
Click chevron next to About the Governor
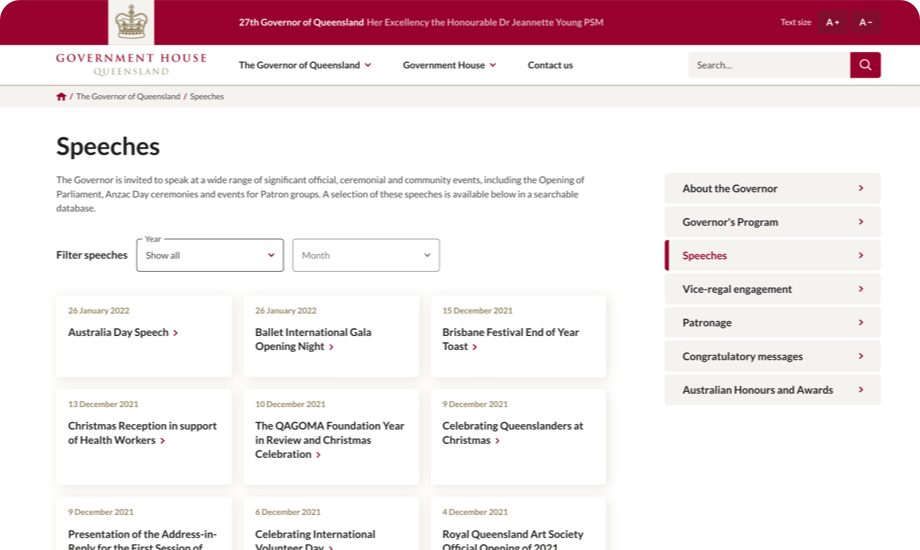click(861, 188)
